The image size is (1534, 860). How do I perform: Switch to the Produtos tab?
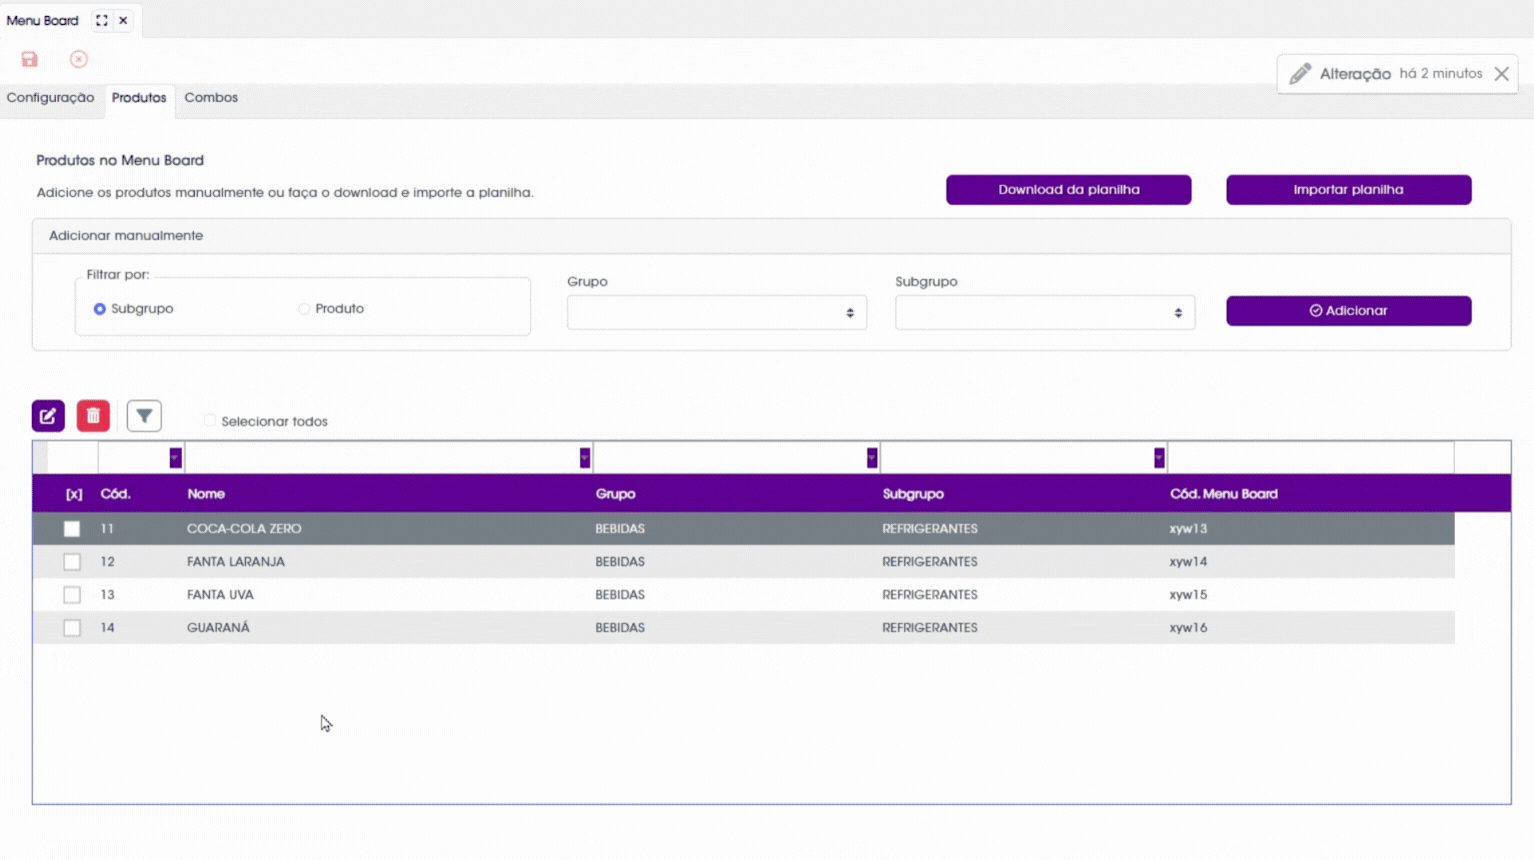(x=139, y=98)
